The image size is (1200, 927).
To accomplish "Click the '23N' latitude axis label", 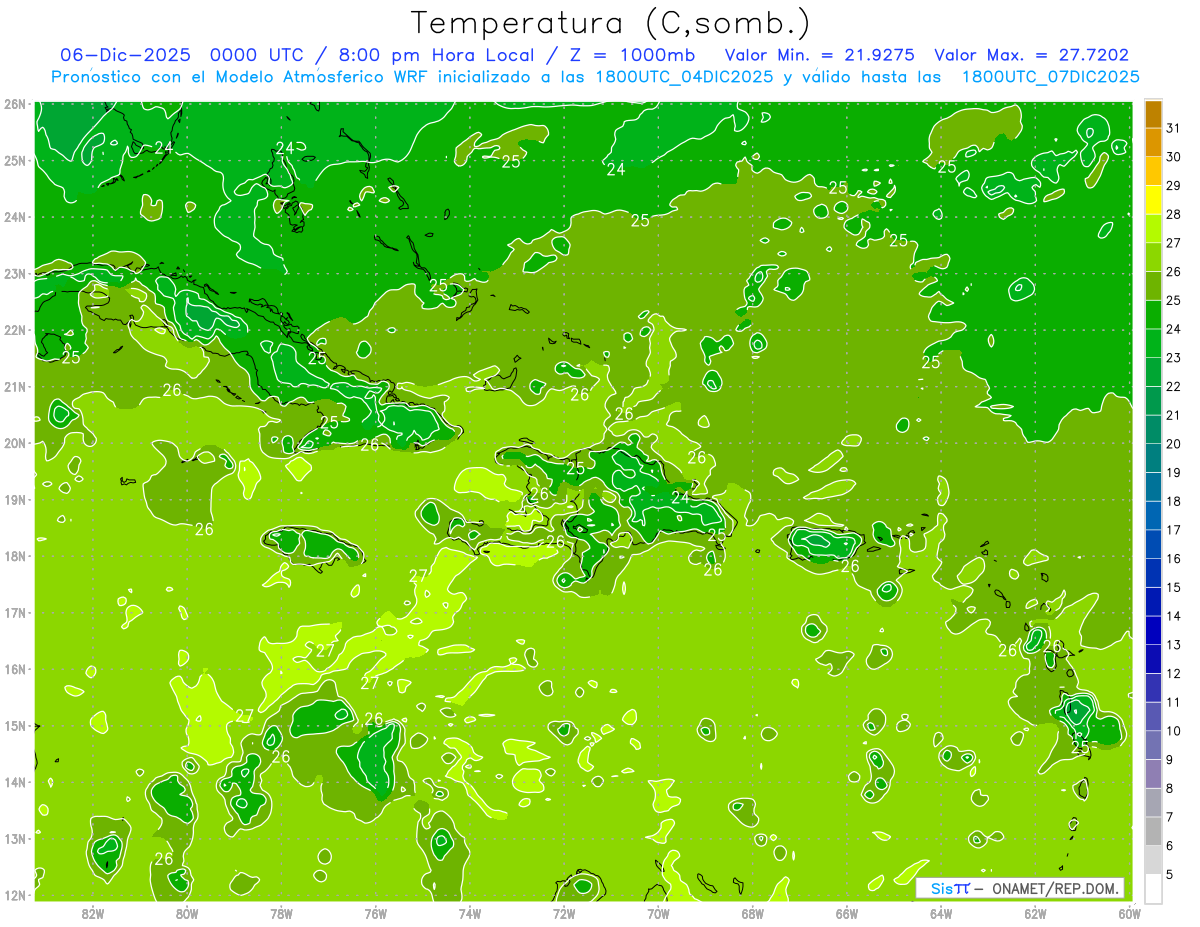I will [15, 273].
